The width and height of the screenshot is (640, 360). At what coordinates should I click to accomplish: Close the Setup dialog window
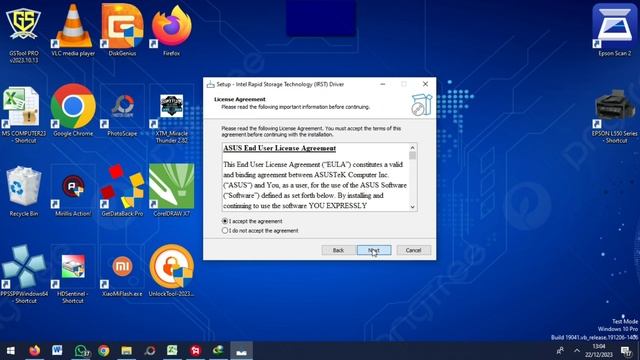click(425, 84)
